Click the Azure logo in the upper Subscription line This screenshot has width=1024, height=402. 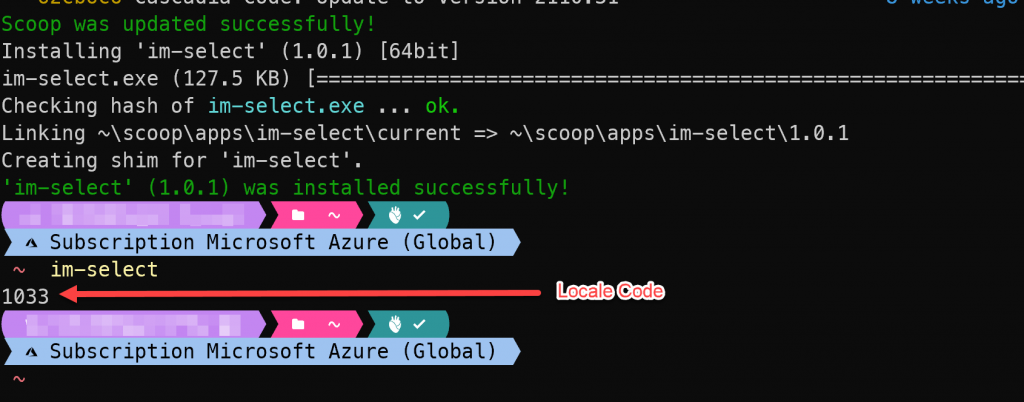click(x=31, y=243)
